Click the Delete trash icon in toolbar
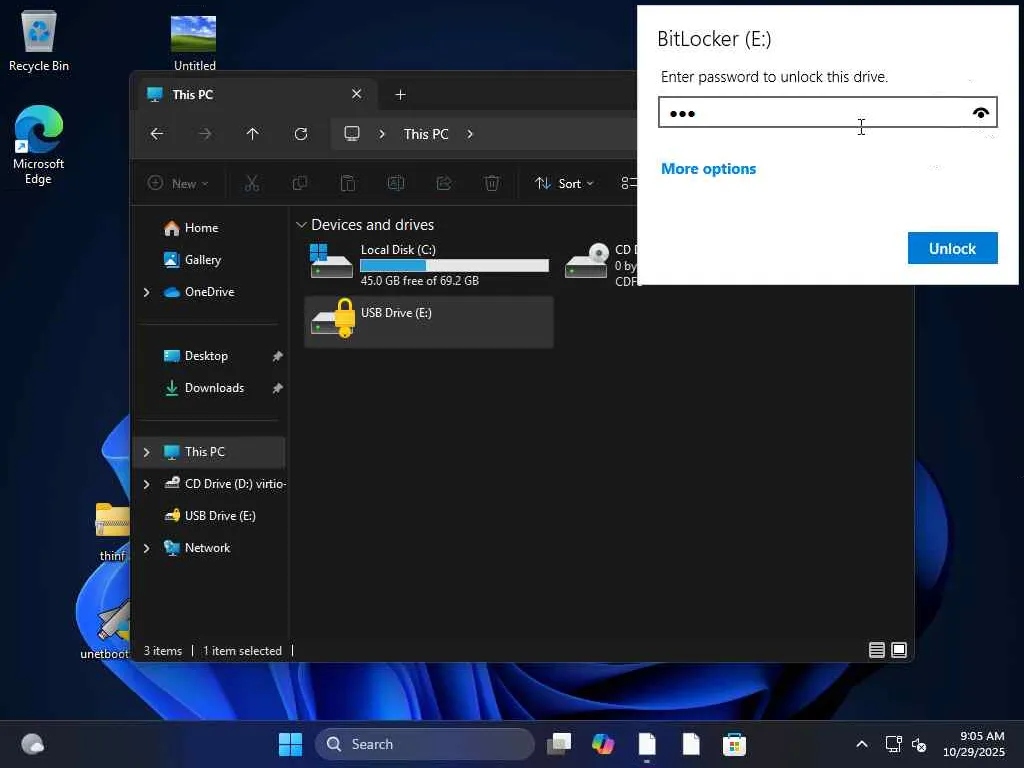Image resolution: width=1024 pixels, height=768 pixels. click(x=492, y=184)
